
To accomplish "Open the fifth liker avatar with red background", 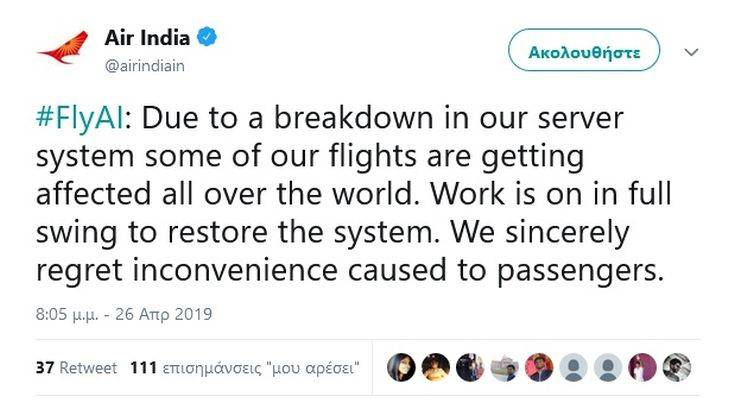I will [539, 367].
